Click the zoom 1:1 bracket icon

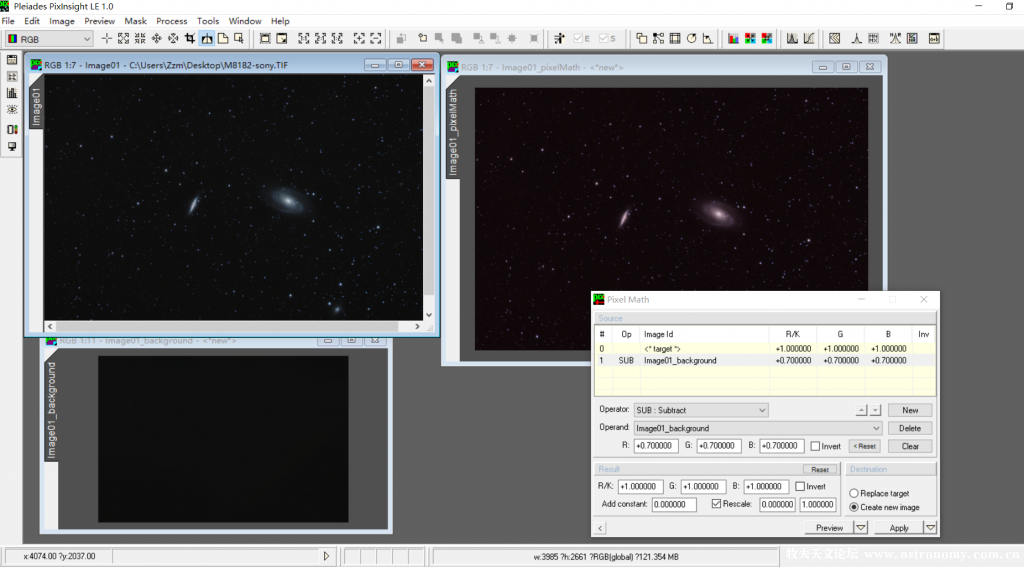click(304, 39)
